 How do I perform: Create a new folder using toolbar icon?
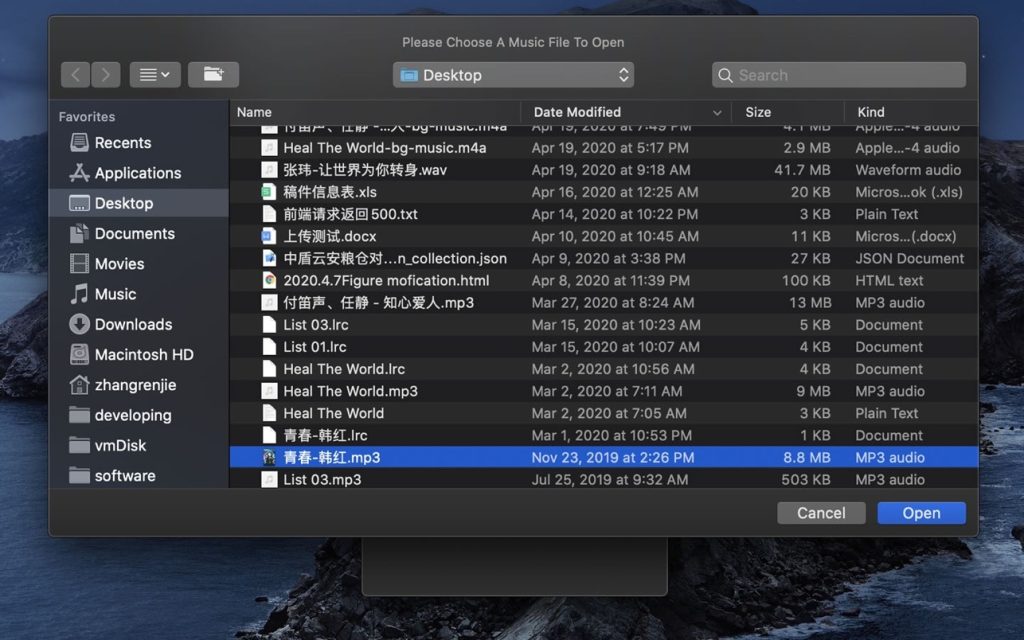tap(213, 75)
